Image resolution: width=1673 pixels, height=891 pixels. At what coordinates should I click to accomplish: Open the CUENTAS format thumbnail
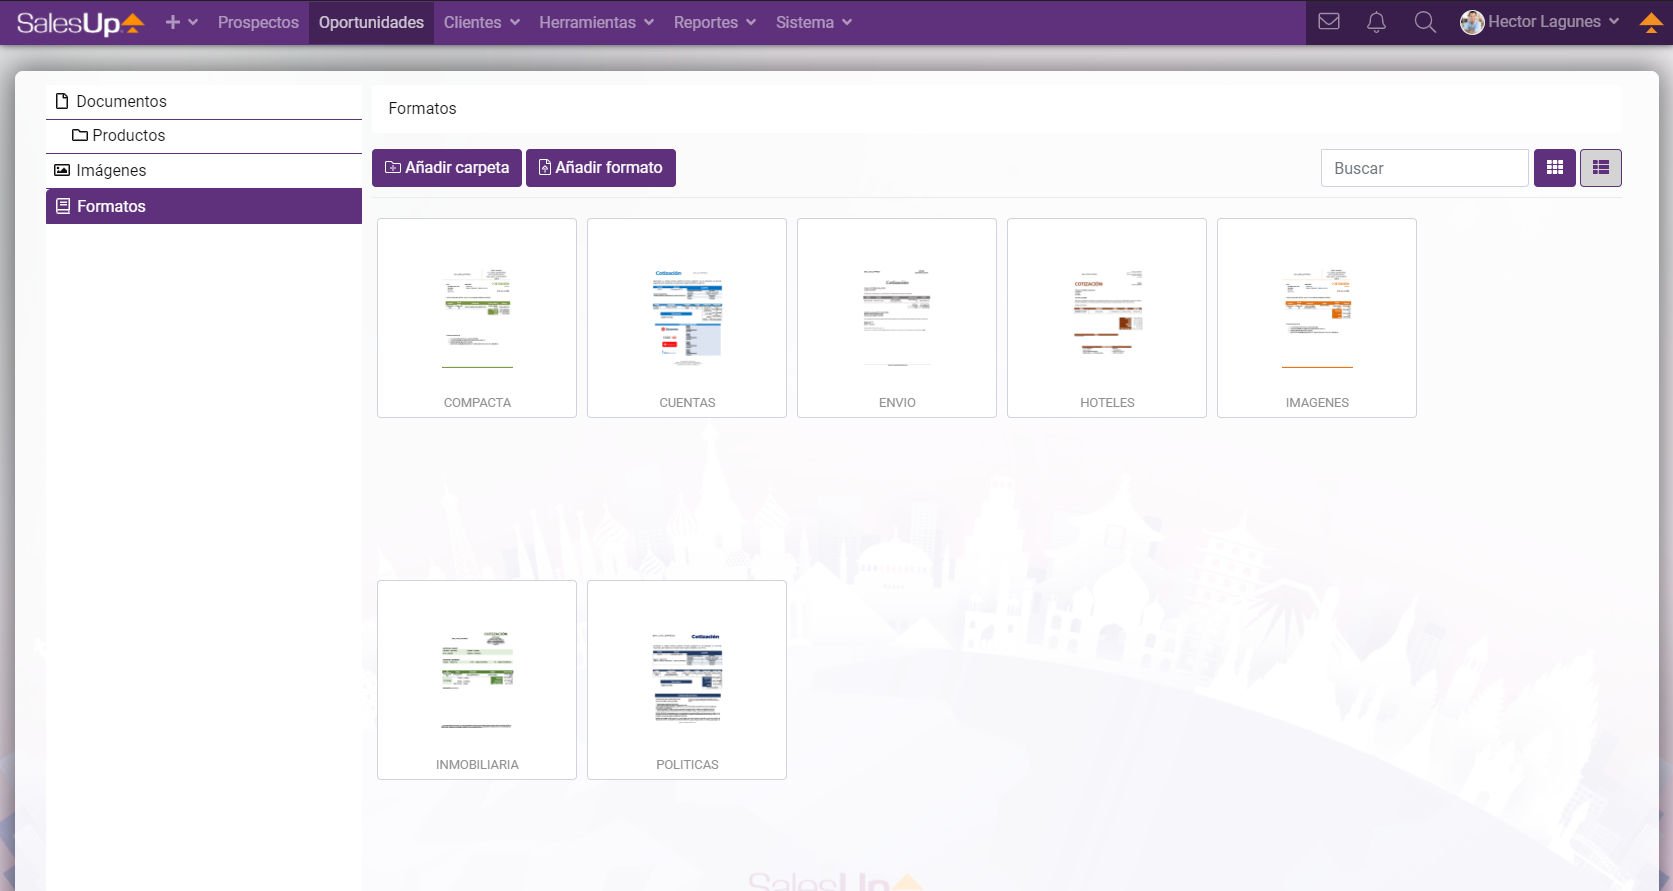point(687,318)
